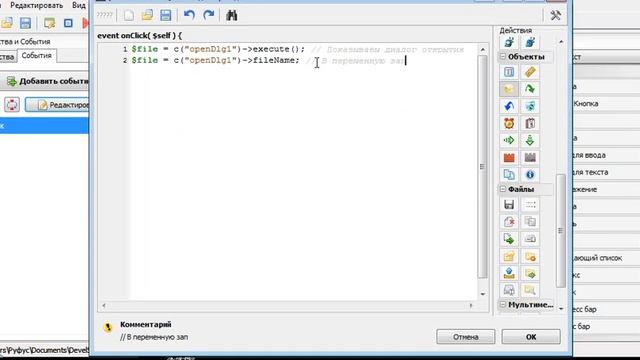640x360 pixels.
Task: Select the blue return arrow action icon
Action: click(x=509, y=106)
